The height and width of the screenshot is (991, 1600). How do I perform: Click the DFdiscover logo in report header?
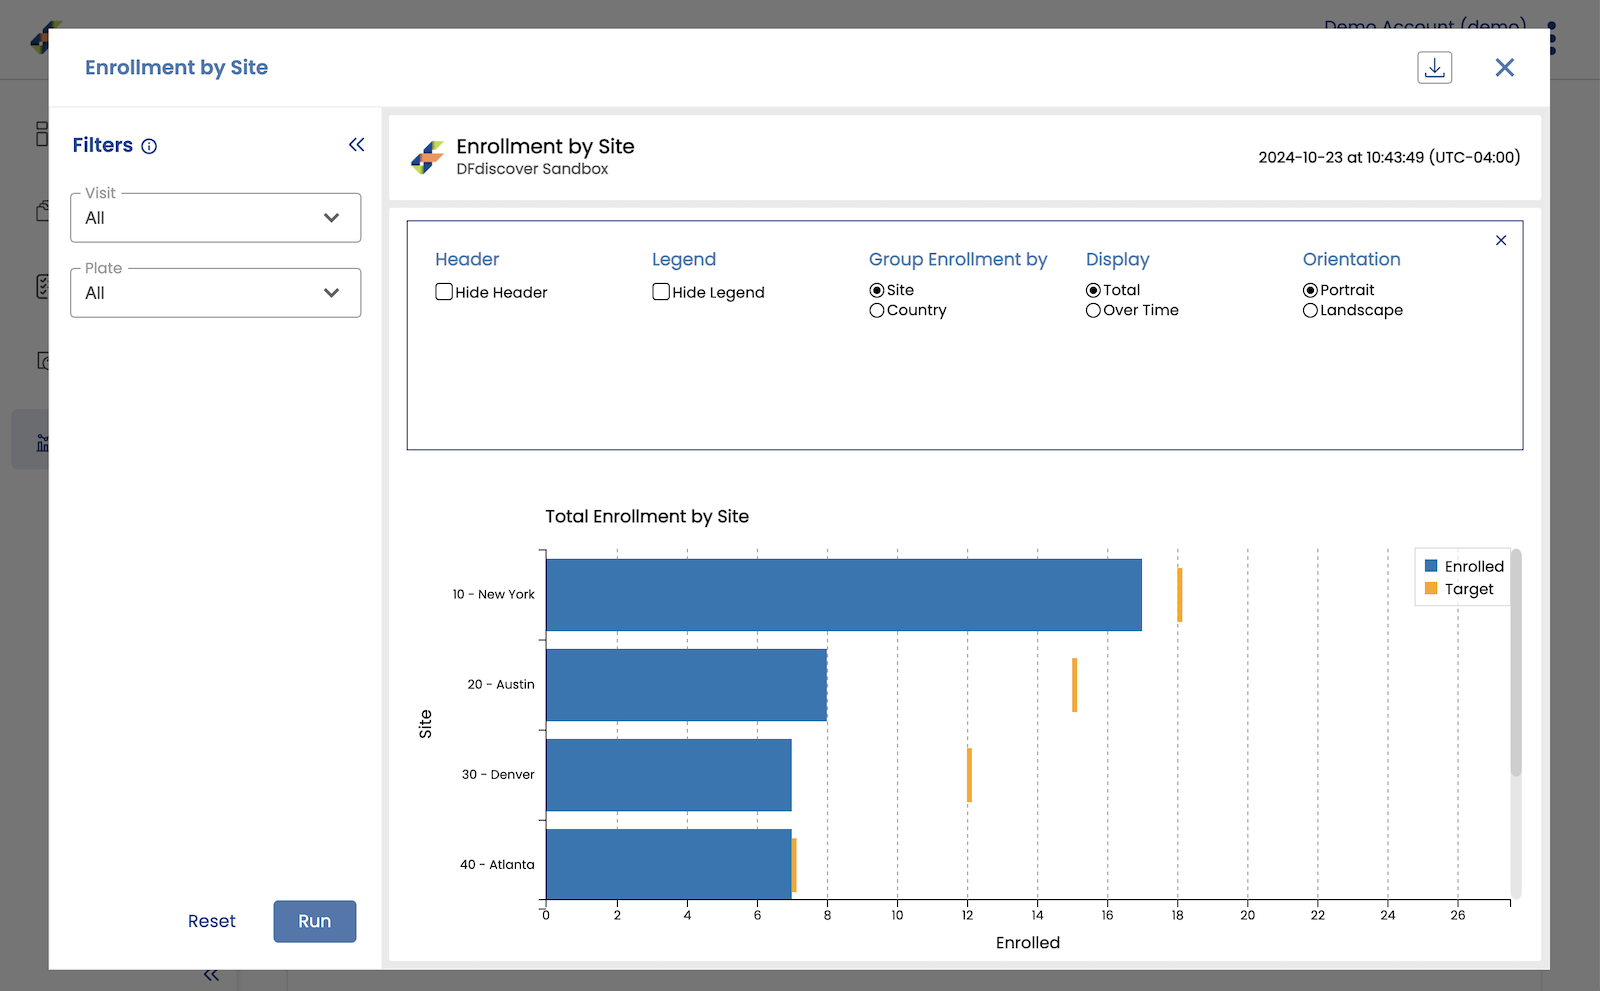(427, 157)
